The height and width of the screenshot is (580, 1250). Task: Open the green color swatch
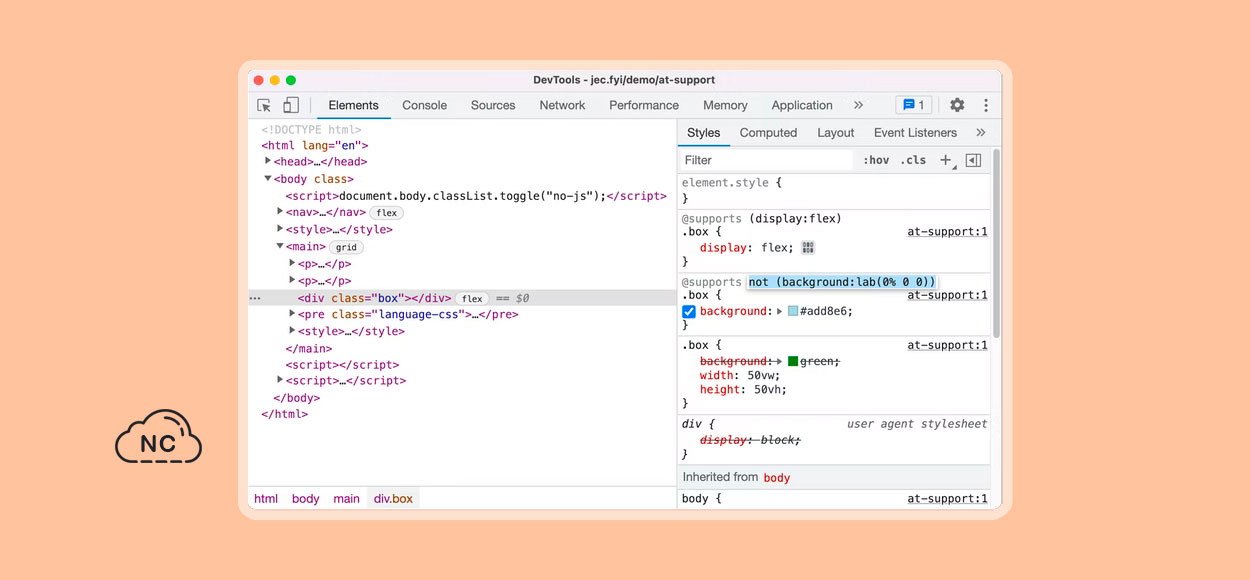[x=793, y=361]
